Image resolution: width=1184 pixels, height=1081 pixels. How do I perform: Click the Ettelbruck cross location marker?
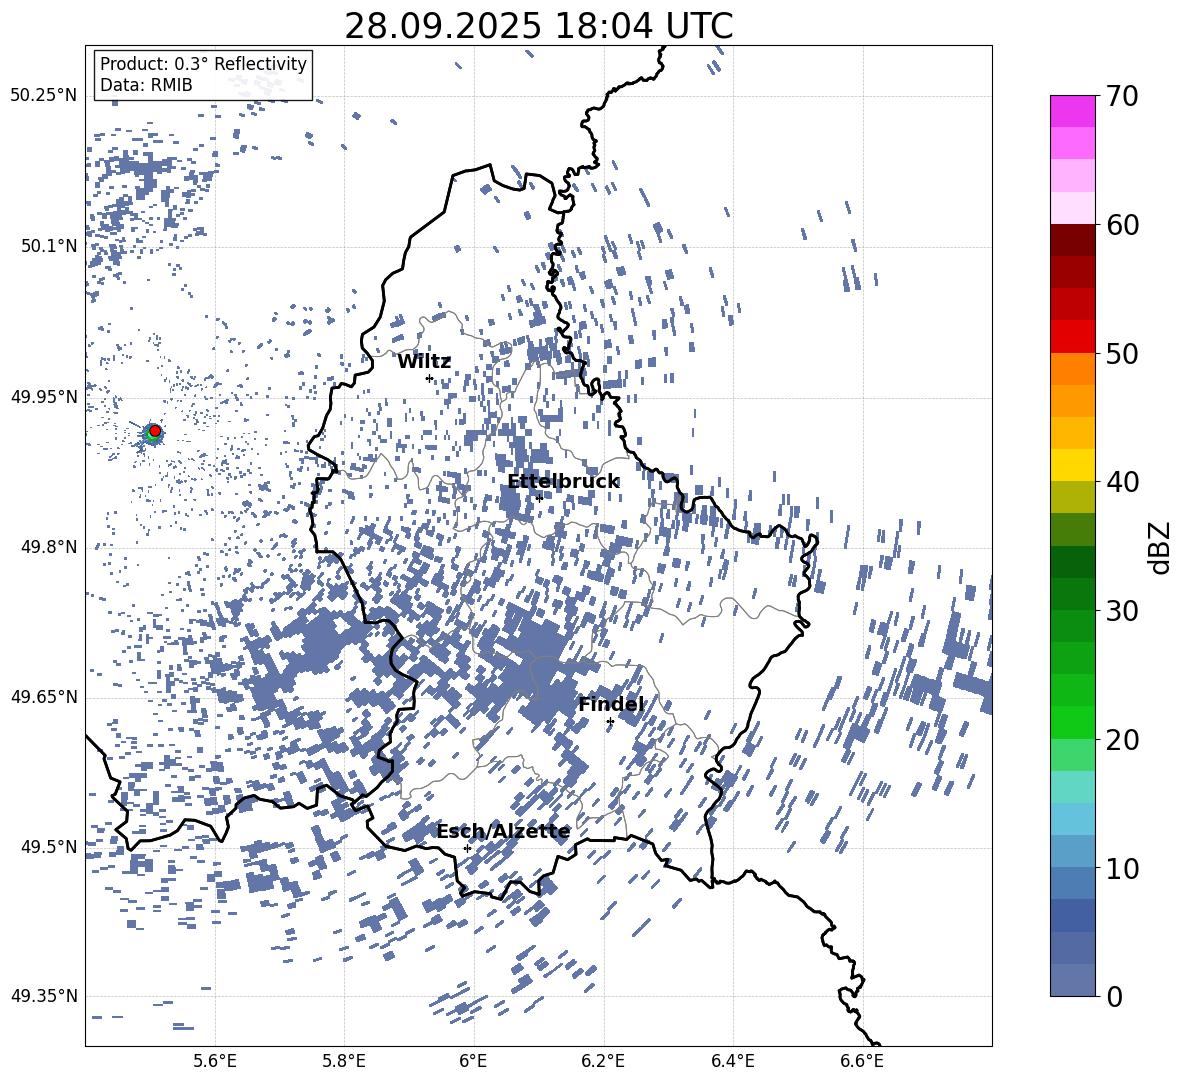point(539,497)
